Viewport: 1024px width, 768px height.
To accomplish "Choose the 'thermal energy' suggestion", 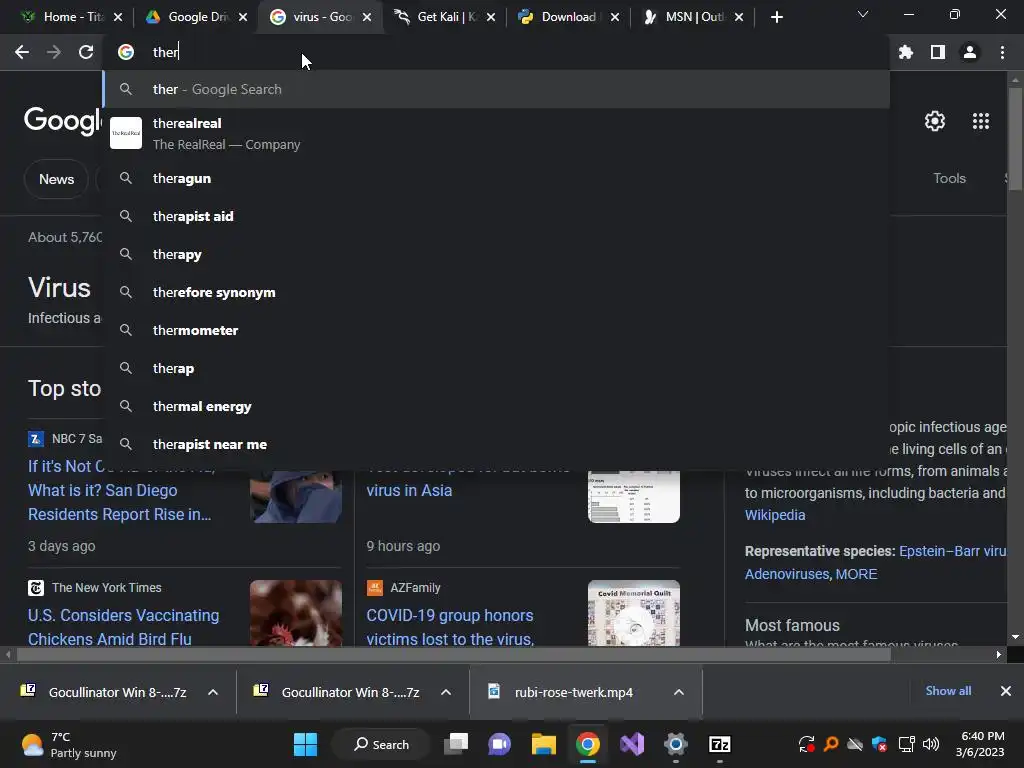I will 496,406.
